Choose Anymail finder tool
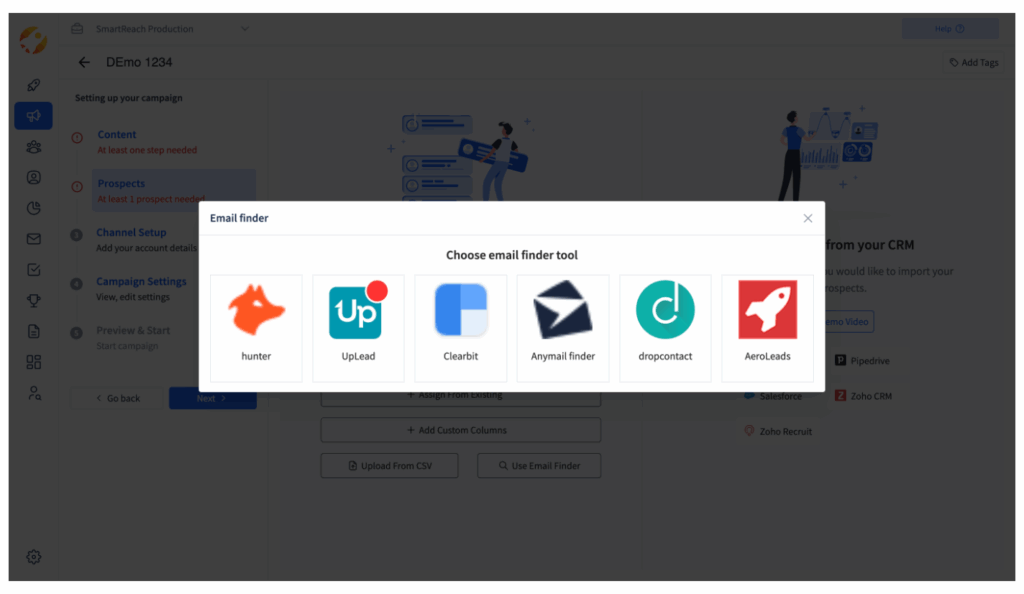 (x=563, y=328)
